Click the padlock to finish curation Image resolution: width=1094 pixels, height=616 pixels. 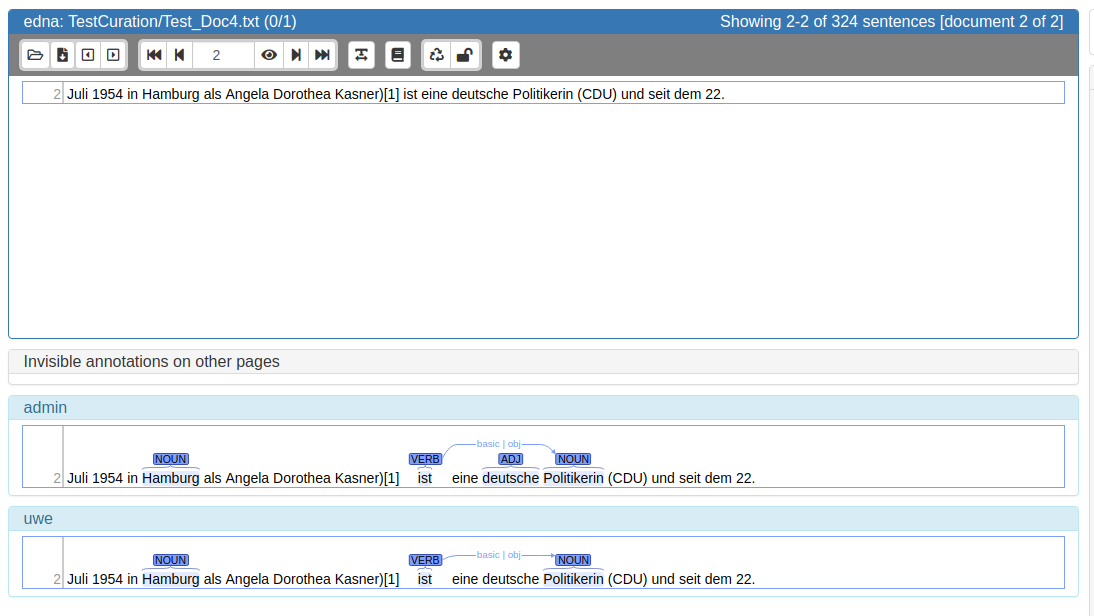pyautogui.click(x=464, y=55)
